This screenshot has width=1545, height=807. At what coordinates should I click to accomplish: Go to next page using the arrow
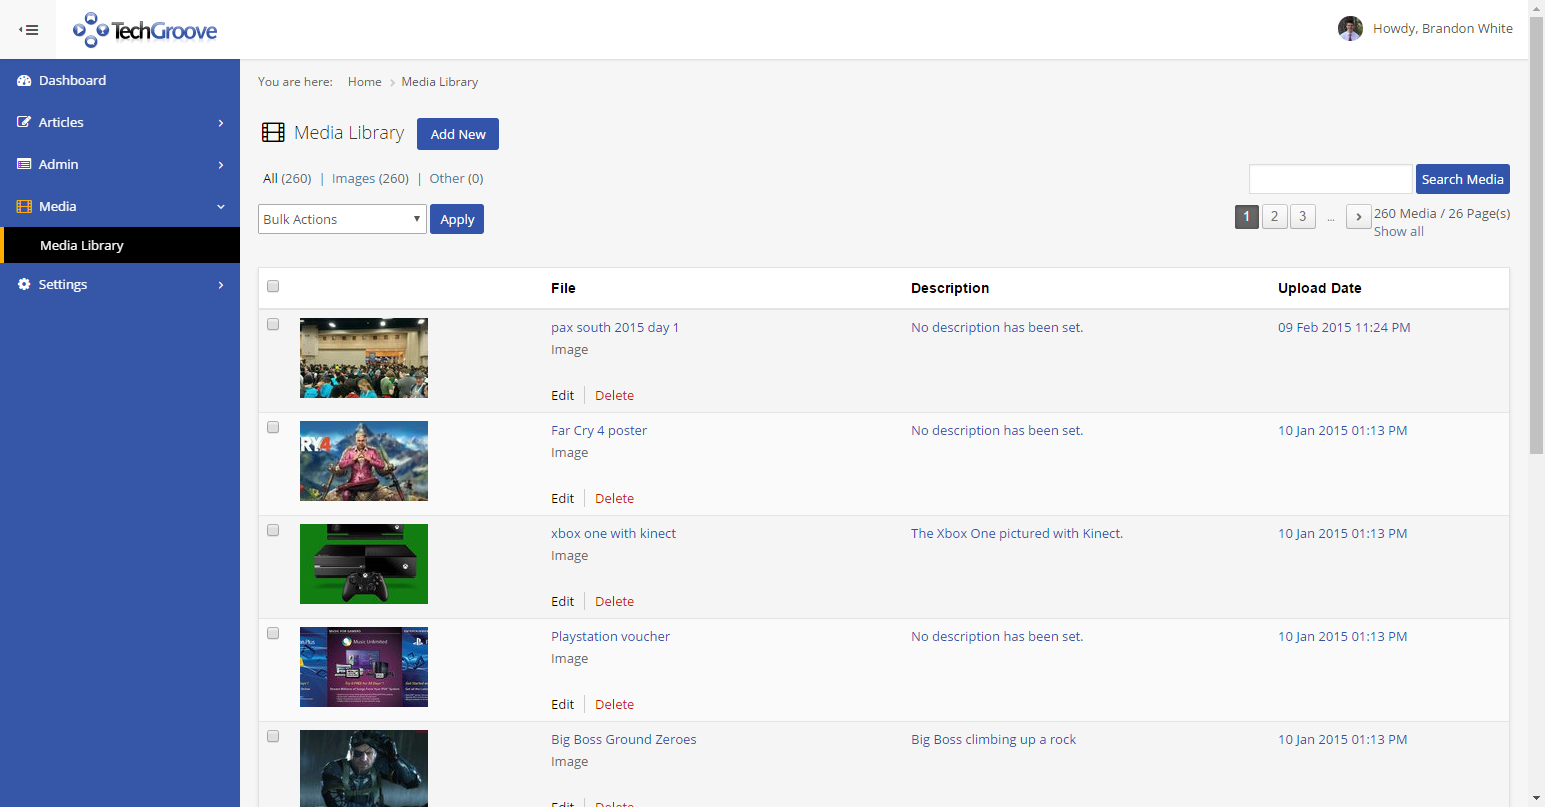click(x=1358, y=217)
